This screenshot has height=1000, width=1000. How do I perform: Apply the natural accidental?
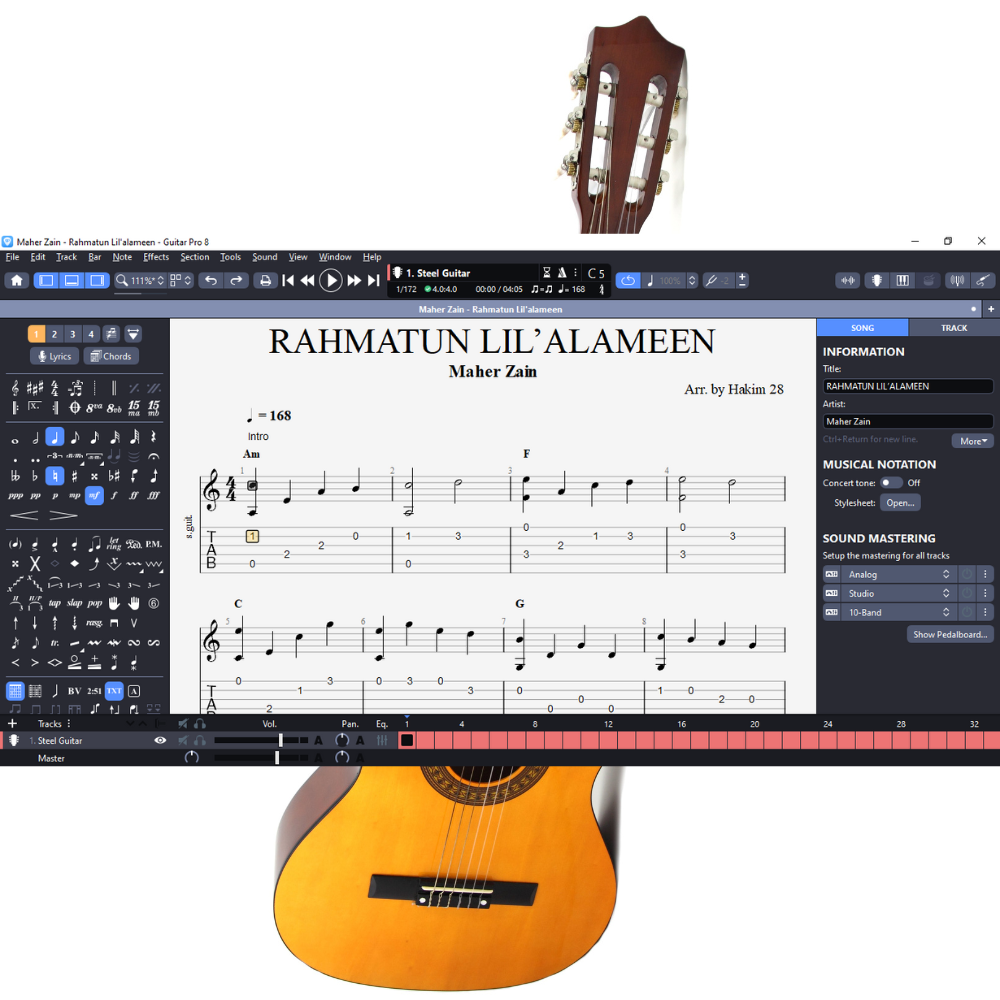click(55, 476)
